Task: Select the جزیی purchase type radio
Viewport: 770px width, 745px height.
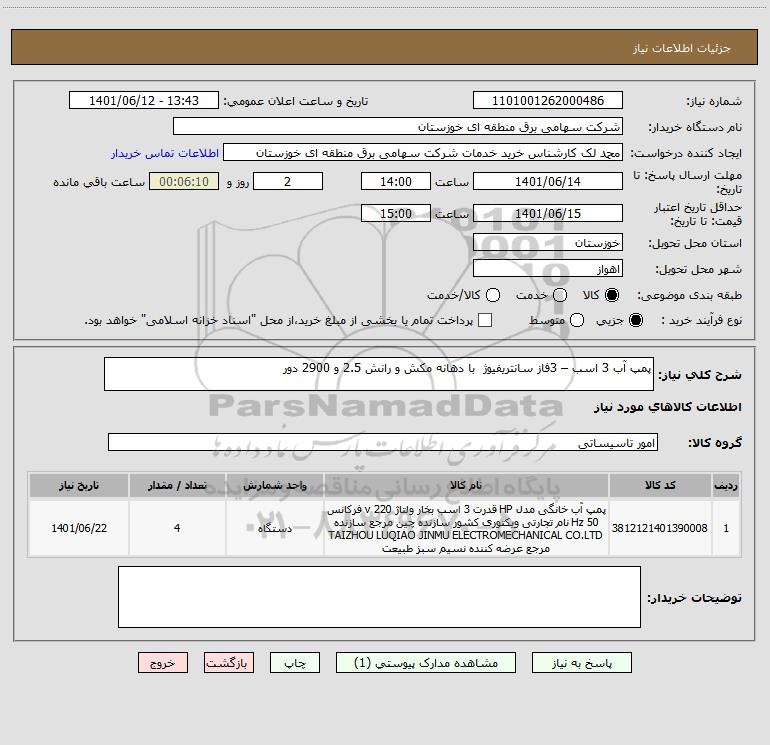Action: click(x=635, y=320)
